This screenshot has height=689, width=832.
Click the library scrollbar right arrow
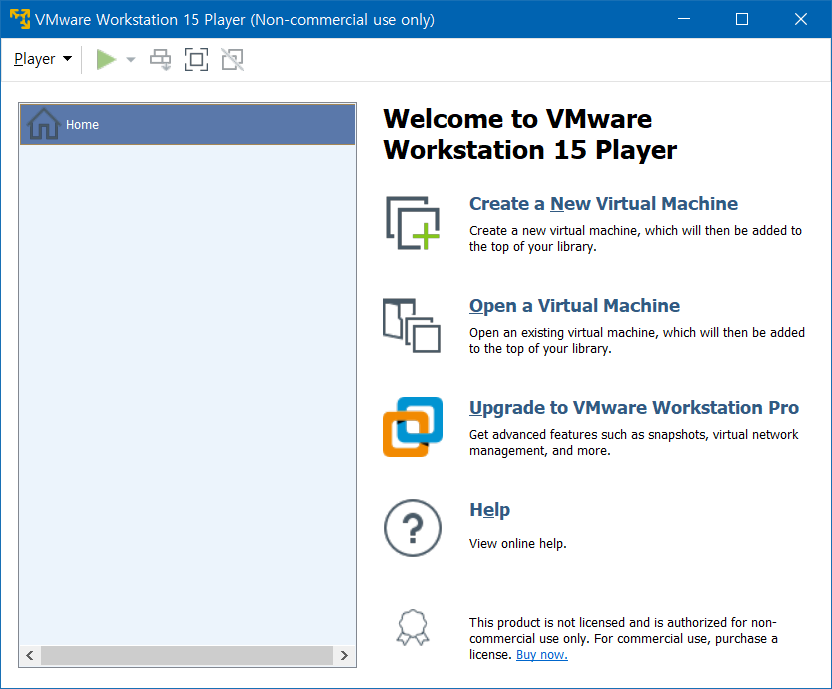[344, 655]
